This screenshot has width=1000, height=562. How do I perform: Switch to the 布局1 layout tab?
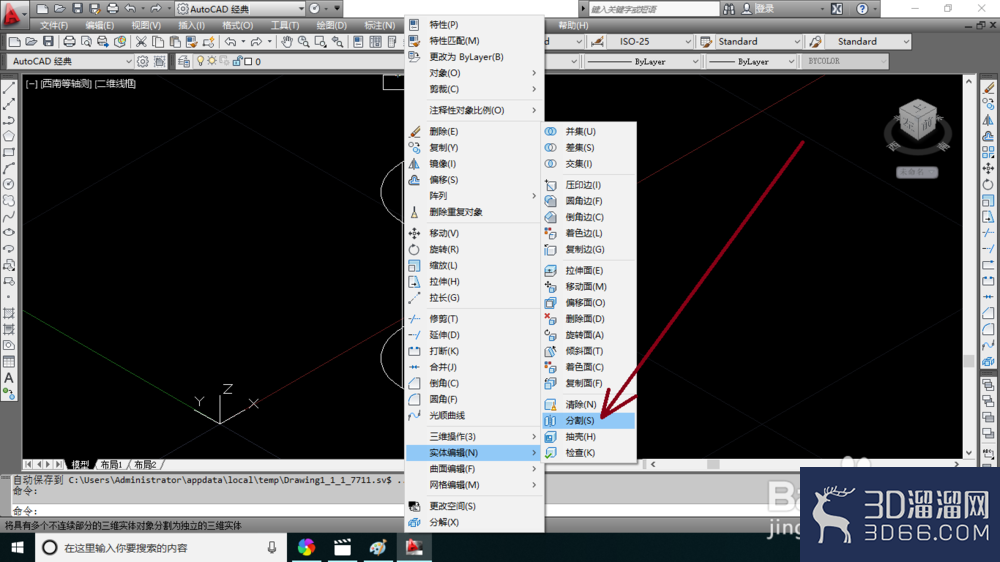point(112,464)
